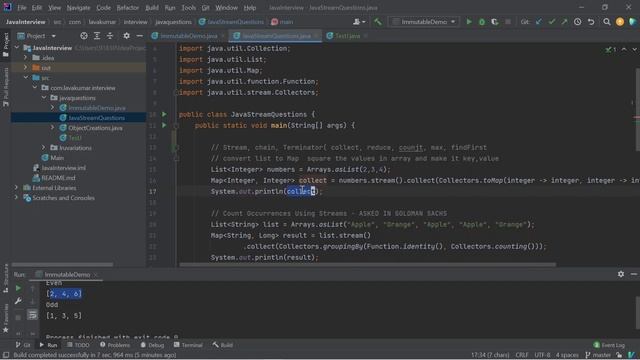The width and height of the screenshot is (640, 360).
Task: Select README.md in project tree
Action: pos(58,178)
